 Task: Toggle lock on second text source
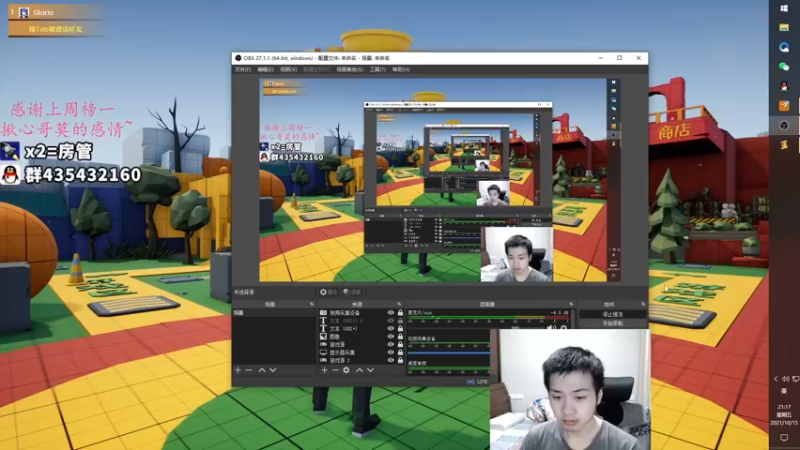[401, 329]
